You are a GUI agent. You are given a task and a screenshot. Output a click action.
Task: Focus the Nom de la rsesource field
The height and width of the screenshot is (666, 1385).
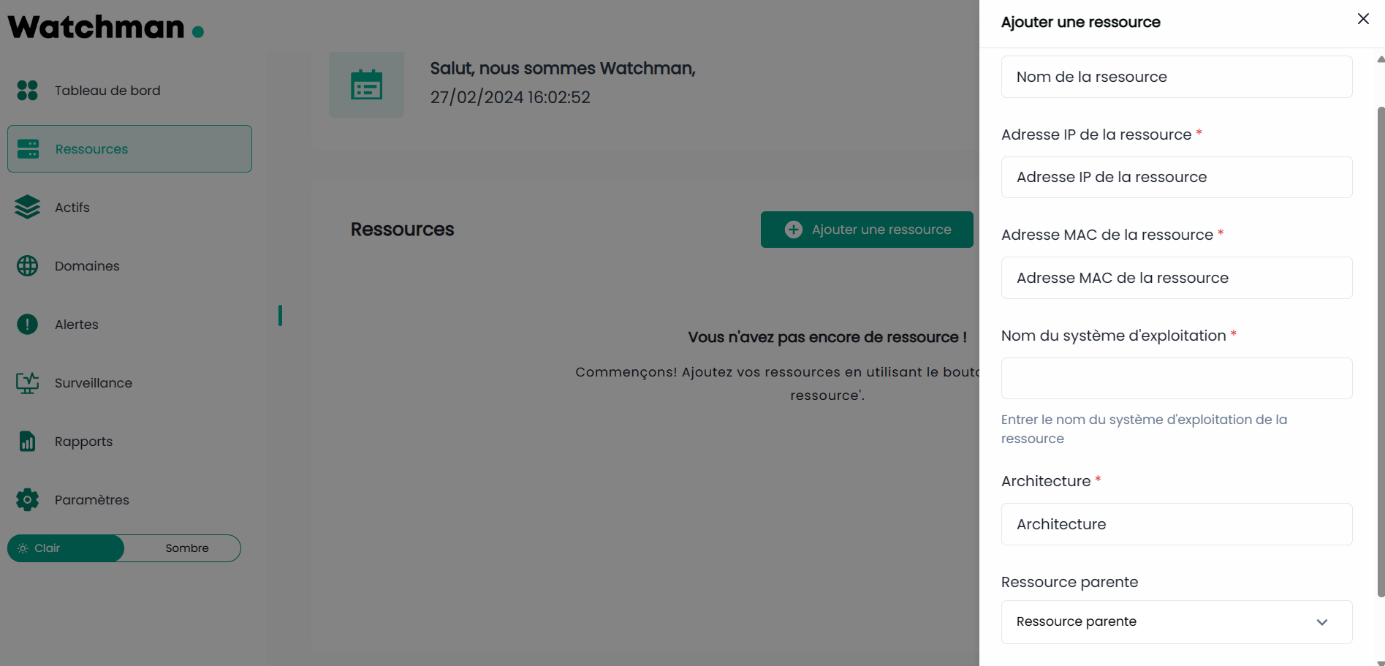[1176, 77]
